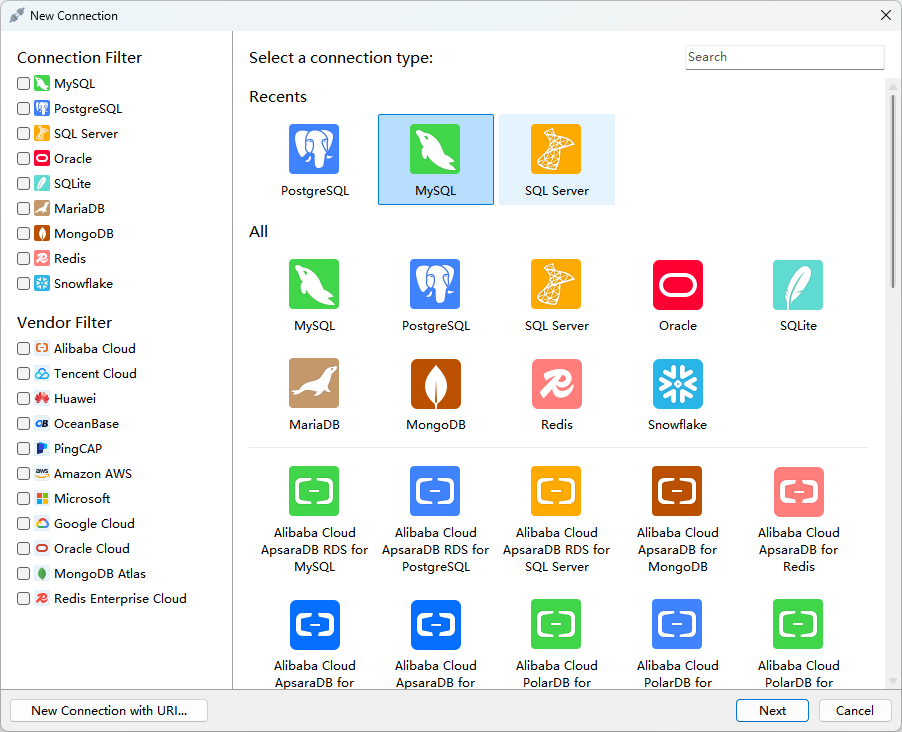Tick the Tencent Cloud vendor checkbox
This screenshot has width=902, height=732.
[x=24, y=373]
